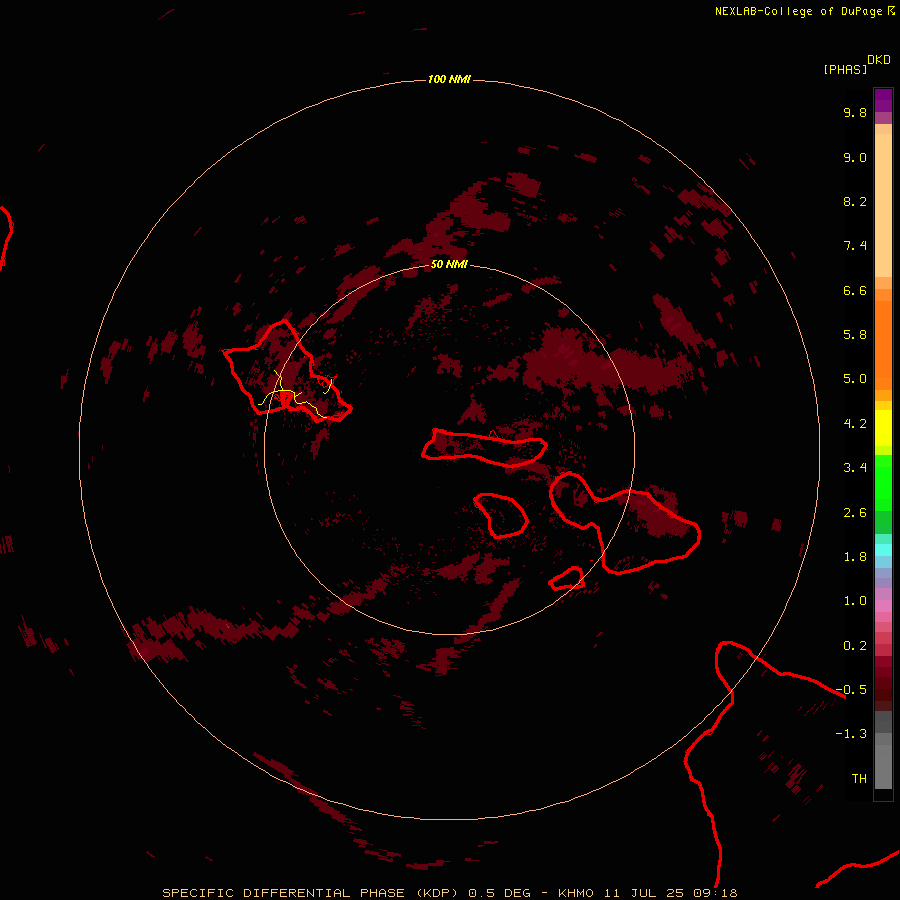Click the 3.4 scale value
The image size is (900, 900).
tap(855, 468)
